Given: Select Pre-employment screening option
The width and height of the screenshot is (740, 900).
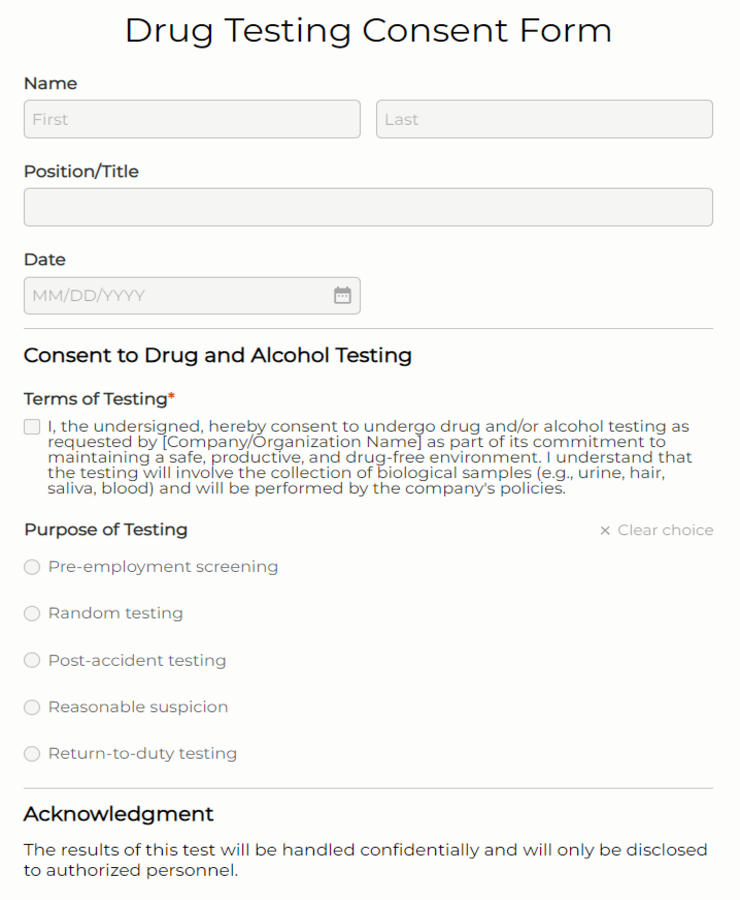Looking at the screenshot, I should (31, 567).
